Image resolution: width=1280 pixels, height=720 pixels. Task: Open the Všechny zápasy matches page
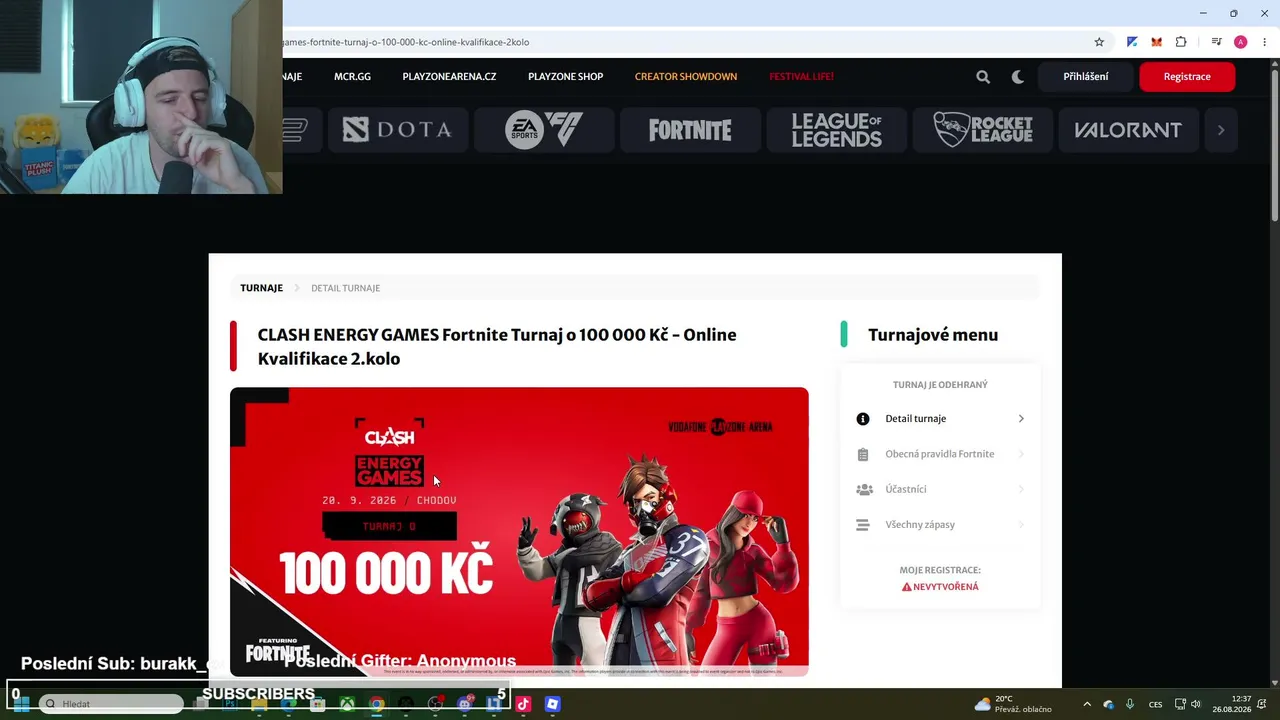pos(940,524)
